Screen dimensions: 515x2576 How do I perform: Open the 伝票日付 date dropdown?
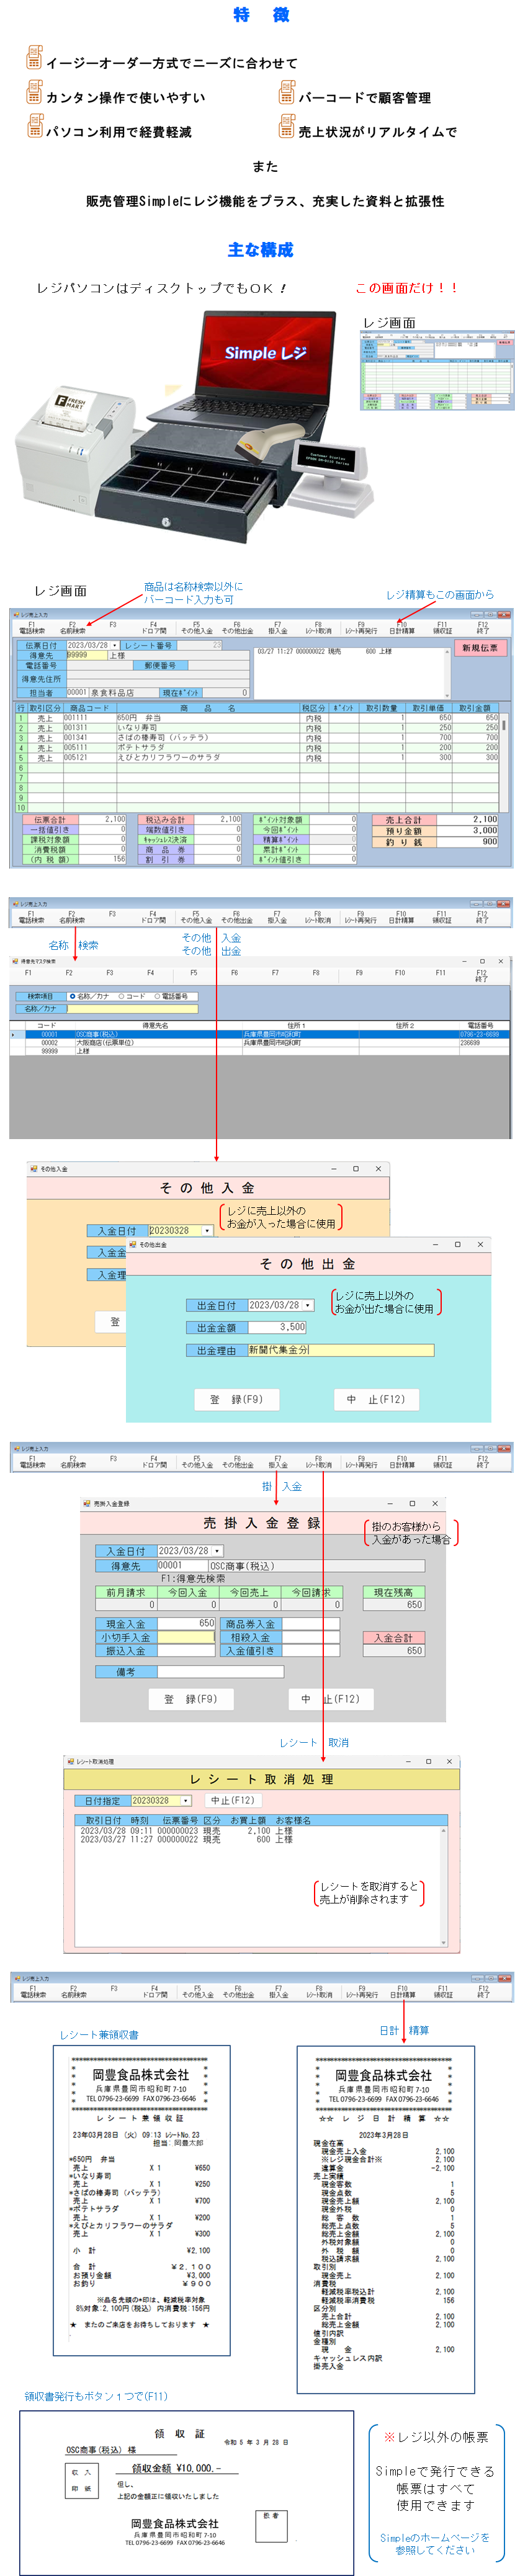pos(115,646)
